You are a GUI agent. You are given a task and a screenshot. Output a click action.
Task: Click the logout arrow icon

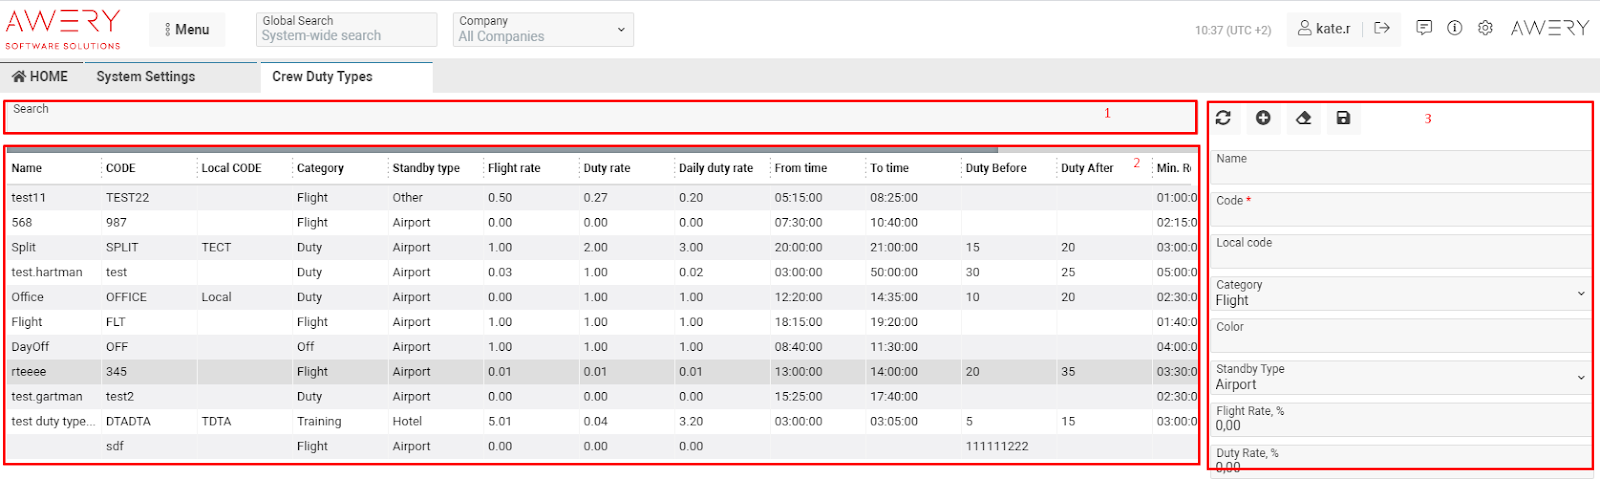coord(1382,28)
